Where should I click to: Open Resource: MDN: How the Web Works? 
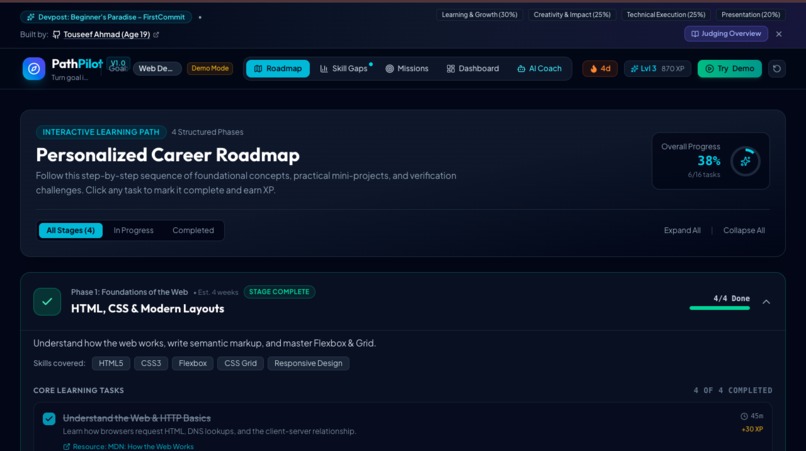(x=133, y=446)
